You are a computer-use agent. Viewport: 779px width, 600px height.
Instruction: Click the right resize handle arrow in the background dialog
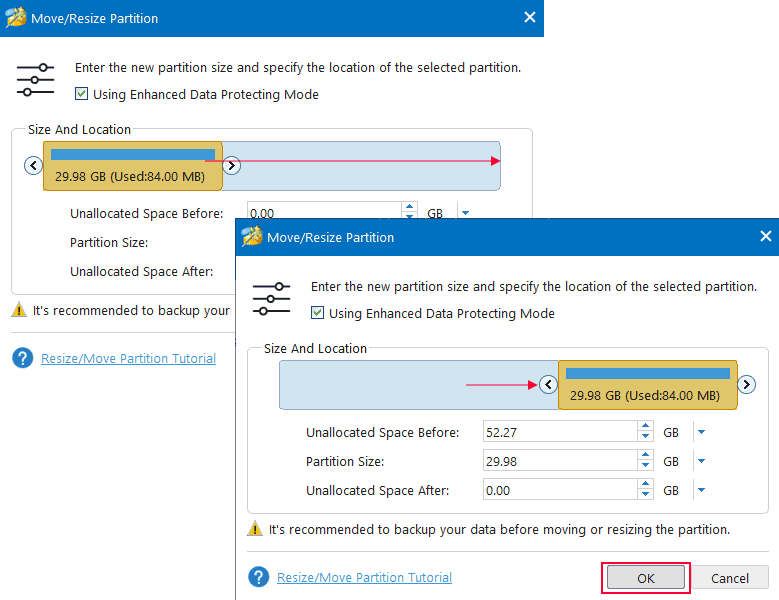click(231, 165)
